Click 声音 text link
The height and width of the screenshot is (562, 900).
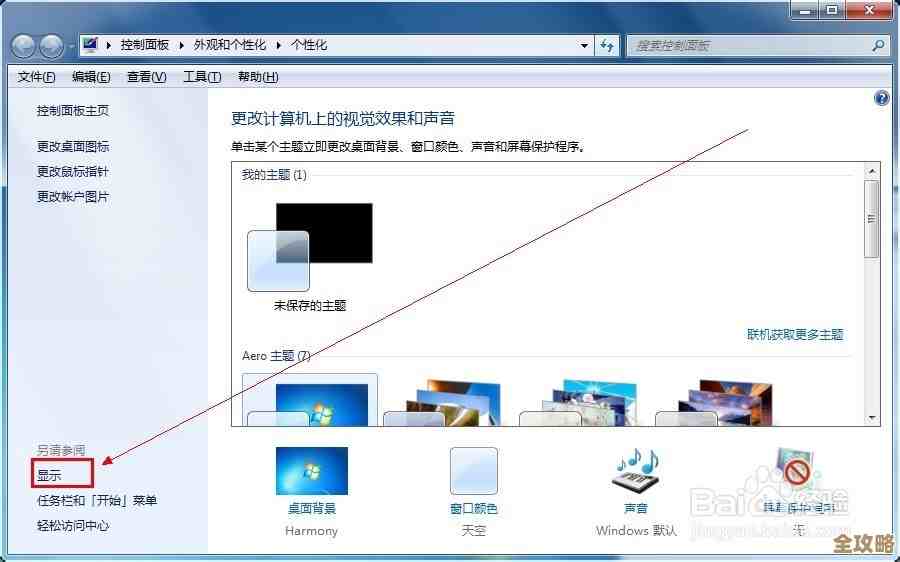point(636,509)
